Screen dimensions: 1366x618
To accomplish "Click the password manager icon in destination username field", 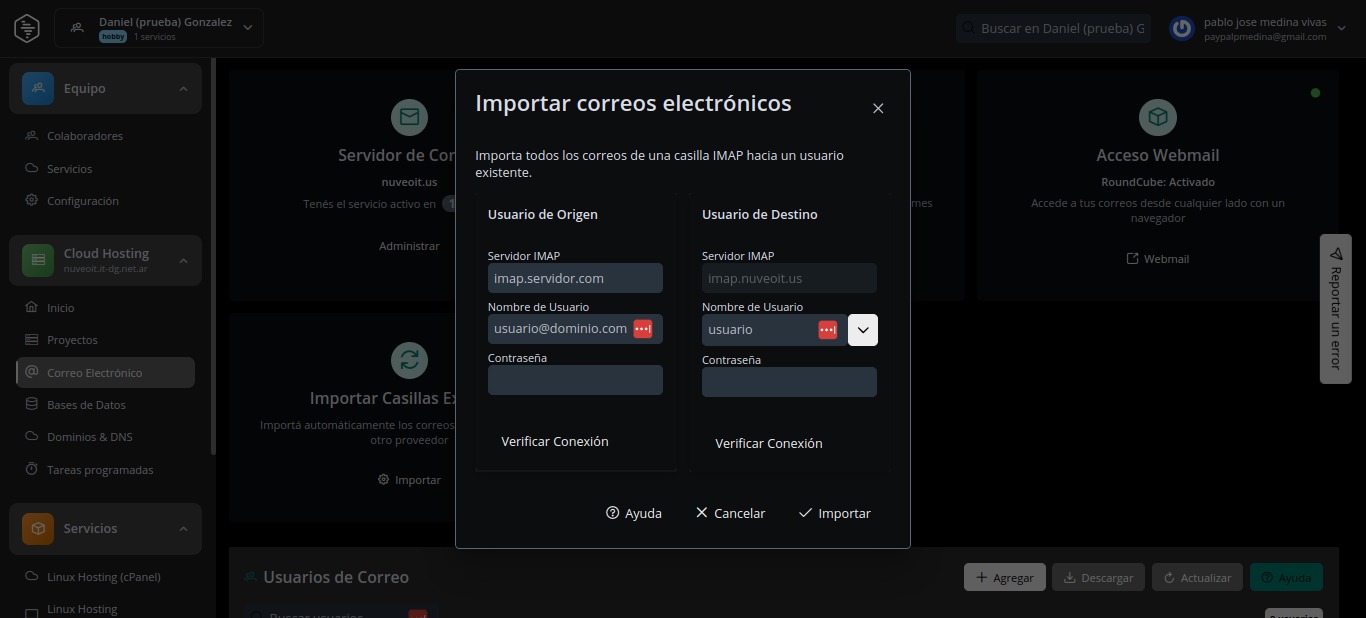I will (x=827, y=330).
